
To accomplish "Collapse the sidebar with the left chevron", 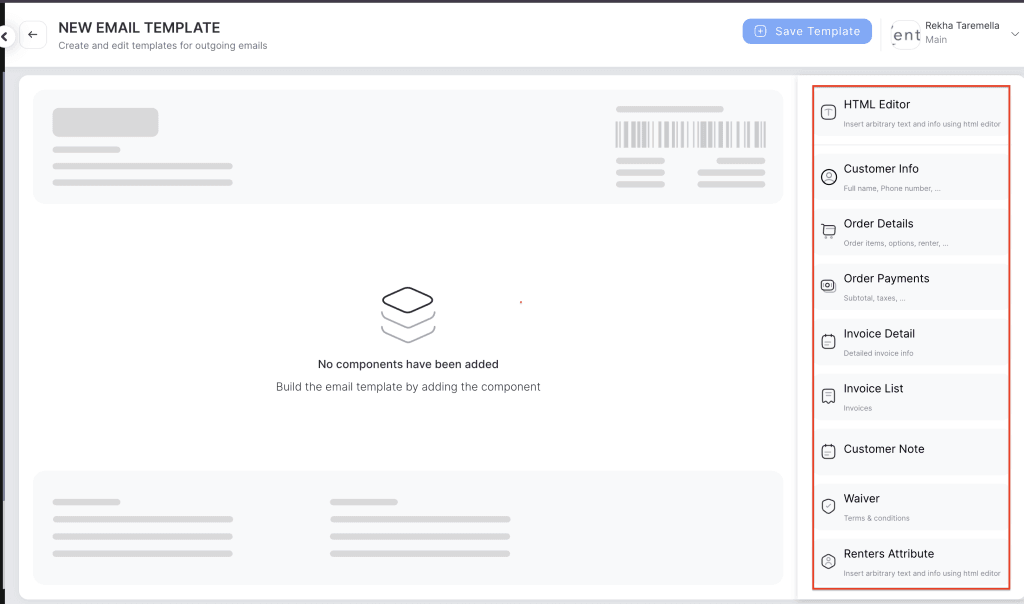I will pos(5,37).
